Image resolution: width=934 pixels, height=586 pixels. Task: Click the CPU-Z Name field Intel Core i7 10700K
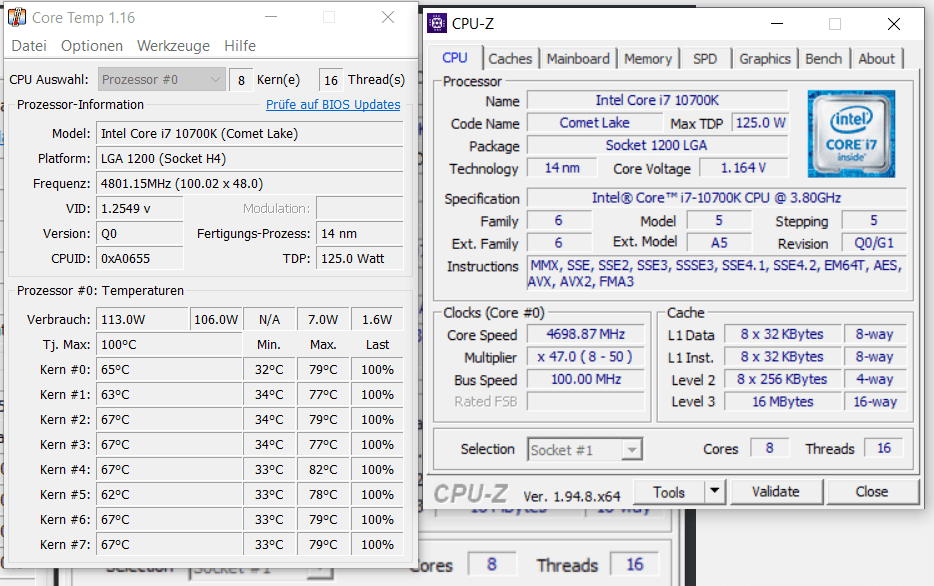(658, 100)
